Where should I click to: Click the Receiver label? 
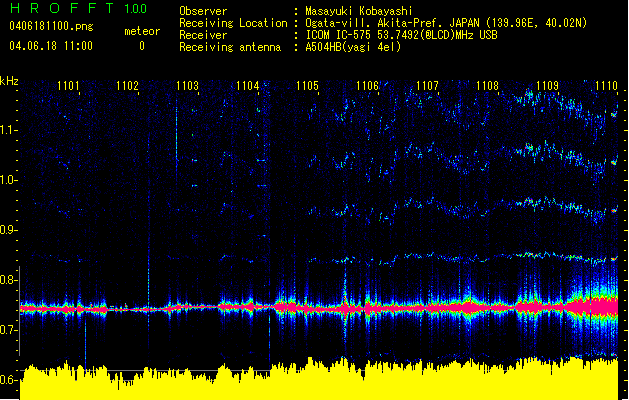(x=203, y=35)
